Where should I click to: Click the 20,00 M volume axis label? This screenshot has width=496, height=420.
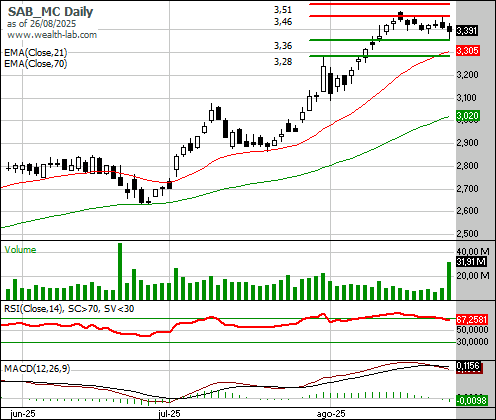pyautogui.click(x=473, y=276)
